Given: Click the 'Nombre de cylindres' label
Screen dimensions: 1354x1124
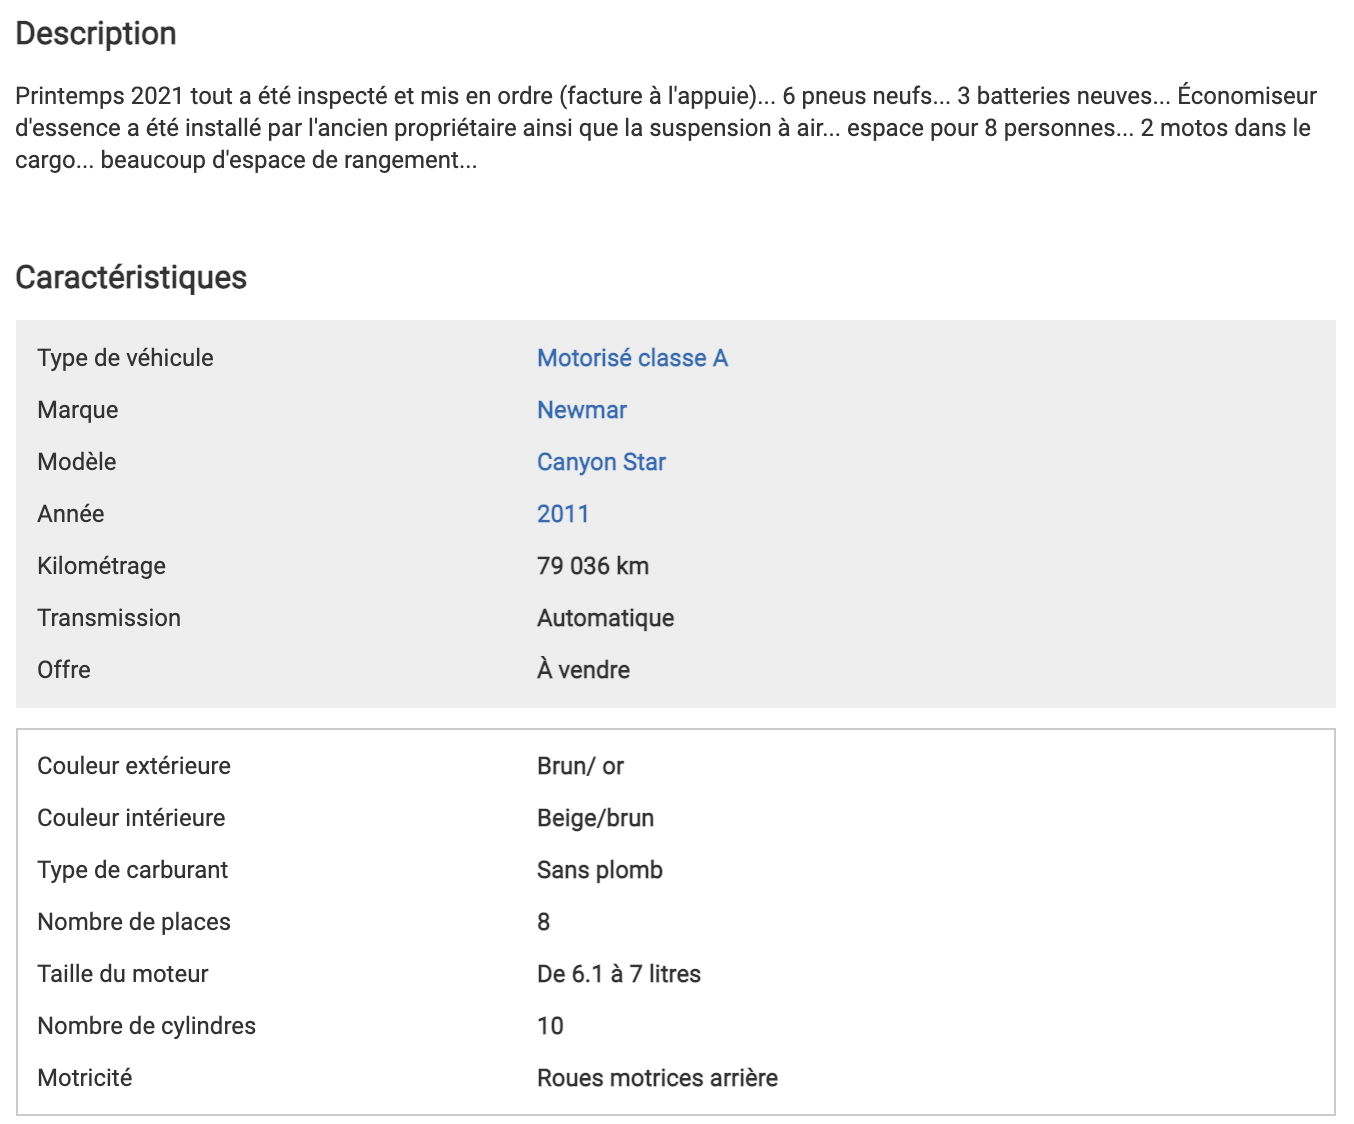Looking at the screenshot, I should [146, 1026].
